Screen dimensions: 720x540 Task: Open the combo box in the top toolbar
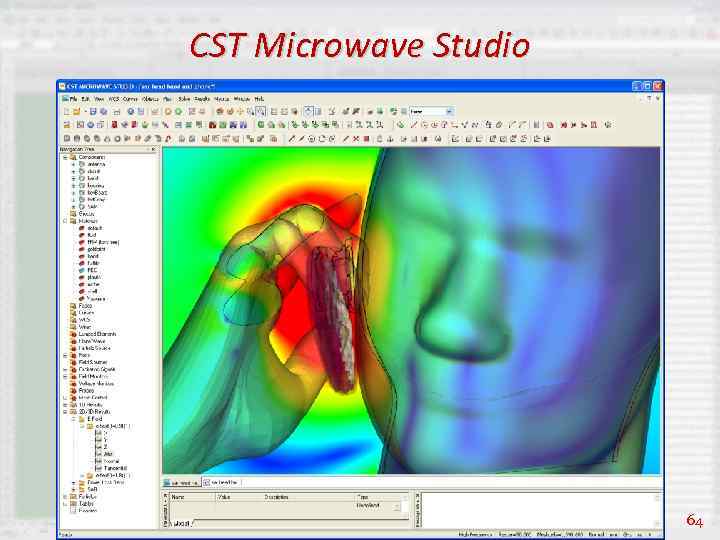pyautogui.click(x=432, y=112)
